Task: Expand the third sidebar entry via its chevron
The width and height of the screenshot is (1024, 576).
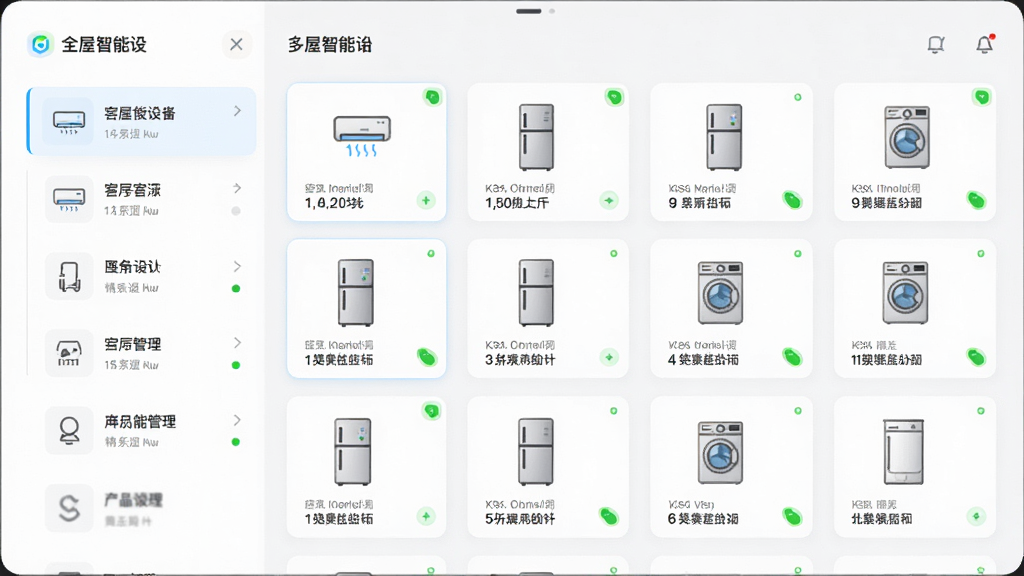Action: pos(237,266)
